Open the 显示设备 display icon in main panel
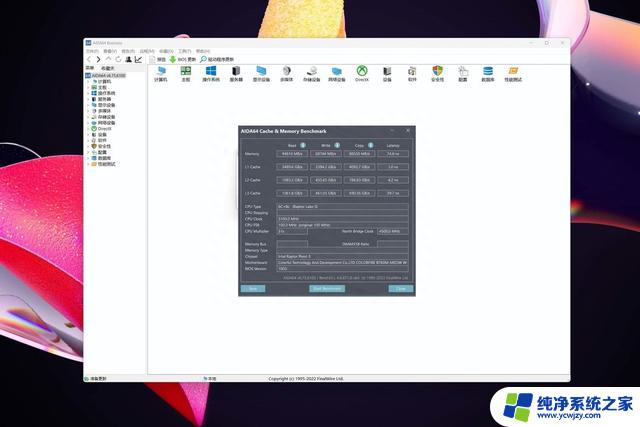This screenshot has width=640, height=427. [x=261, y=74]
